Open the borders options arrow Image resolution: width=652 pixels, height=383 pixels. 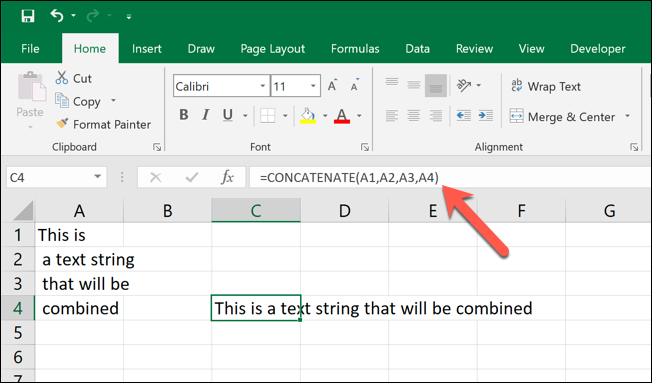(285, 115)
